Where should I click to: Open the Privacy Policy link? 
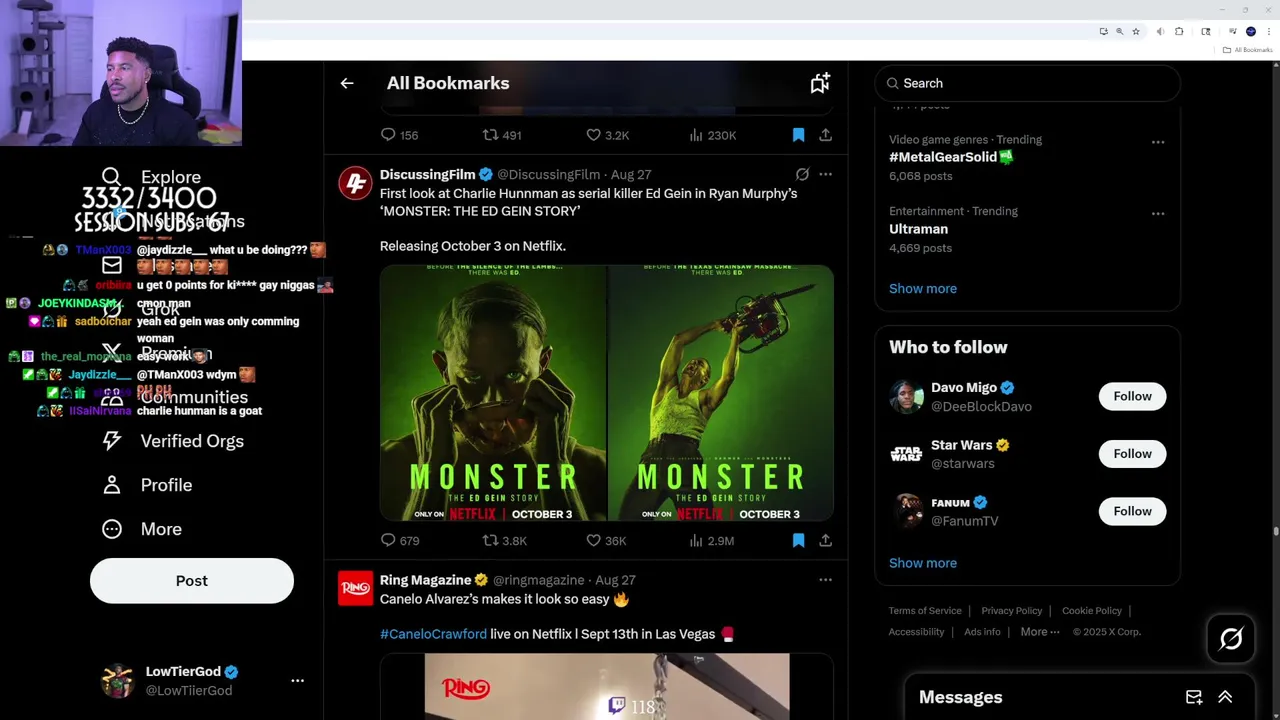pyautogui.click(x=1011, y=611)
